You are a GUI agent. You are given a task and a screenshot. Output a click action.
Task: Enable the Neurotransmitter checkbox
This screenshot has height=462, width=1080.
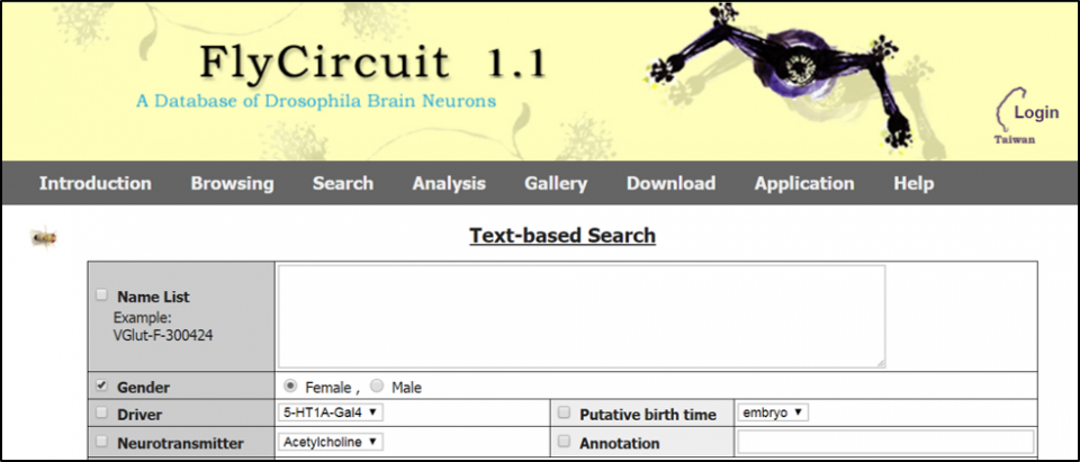[101, 442]
